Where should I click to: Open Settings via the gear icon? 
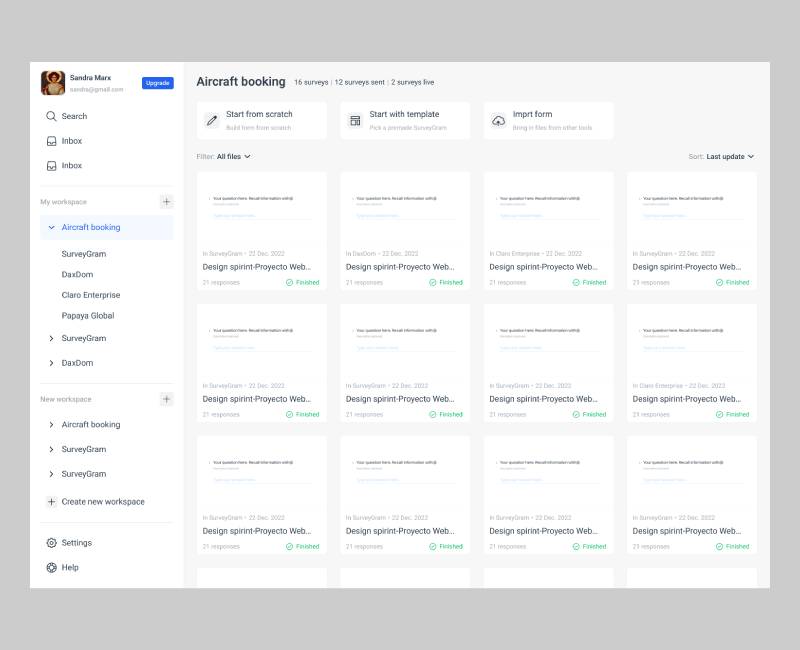tap(51, 543)
